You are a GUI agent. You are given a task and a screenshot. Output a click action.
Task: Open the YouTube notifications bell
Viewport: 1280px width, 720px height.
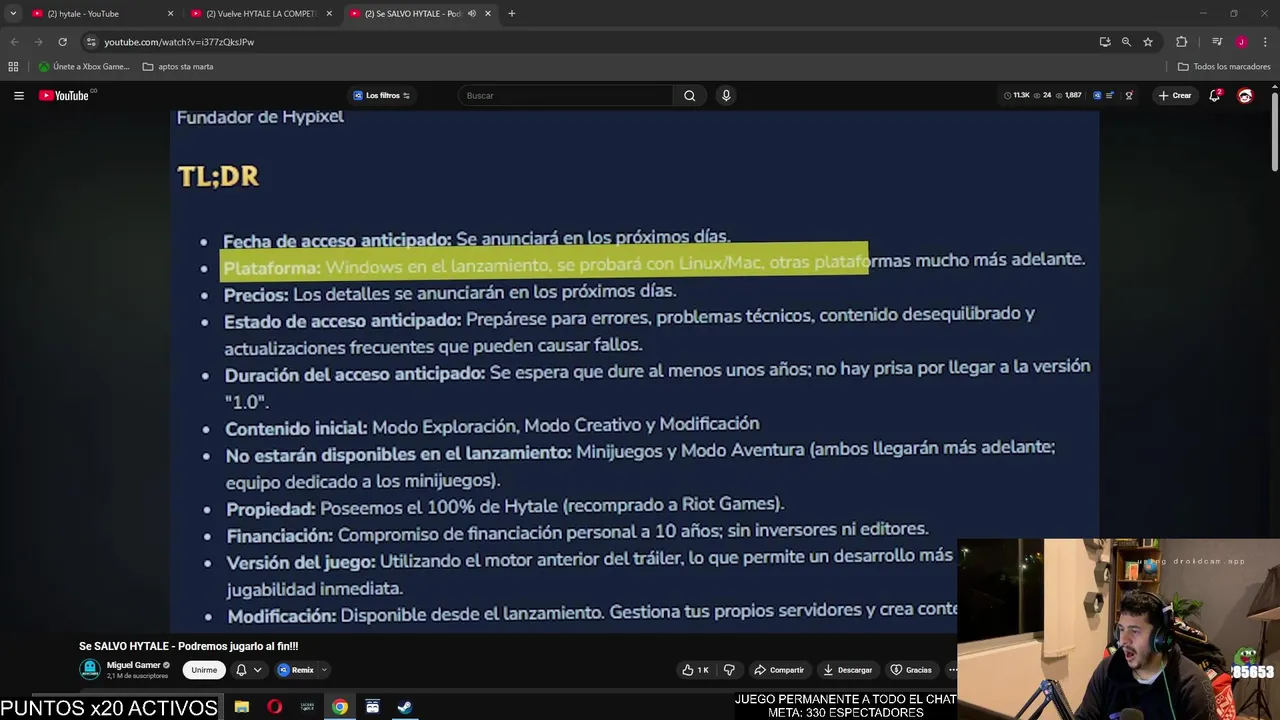pyautogui.click(x=1214, y=95)
